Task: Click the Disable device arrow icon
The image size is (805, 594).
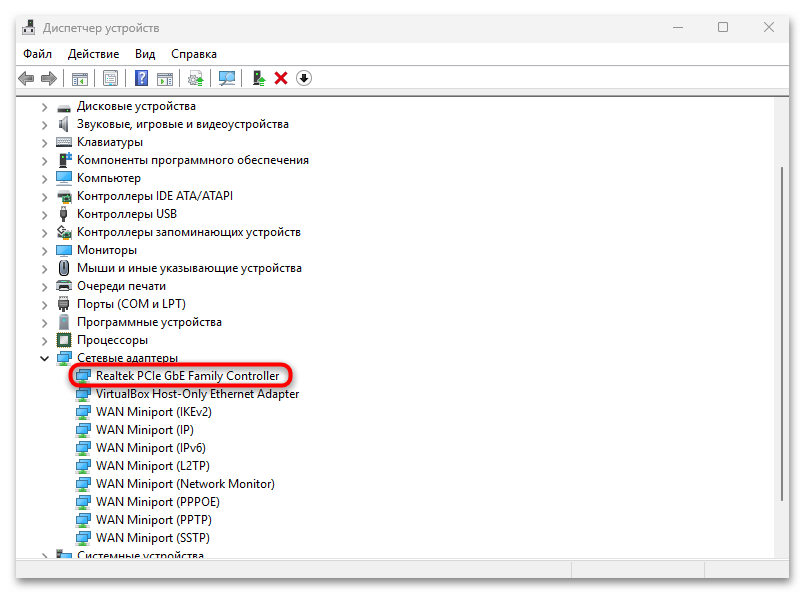Action: click(x=303, y=78)
